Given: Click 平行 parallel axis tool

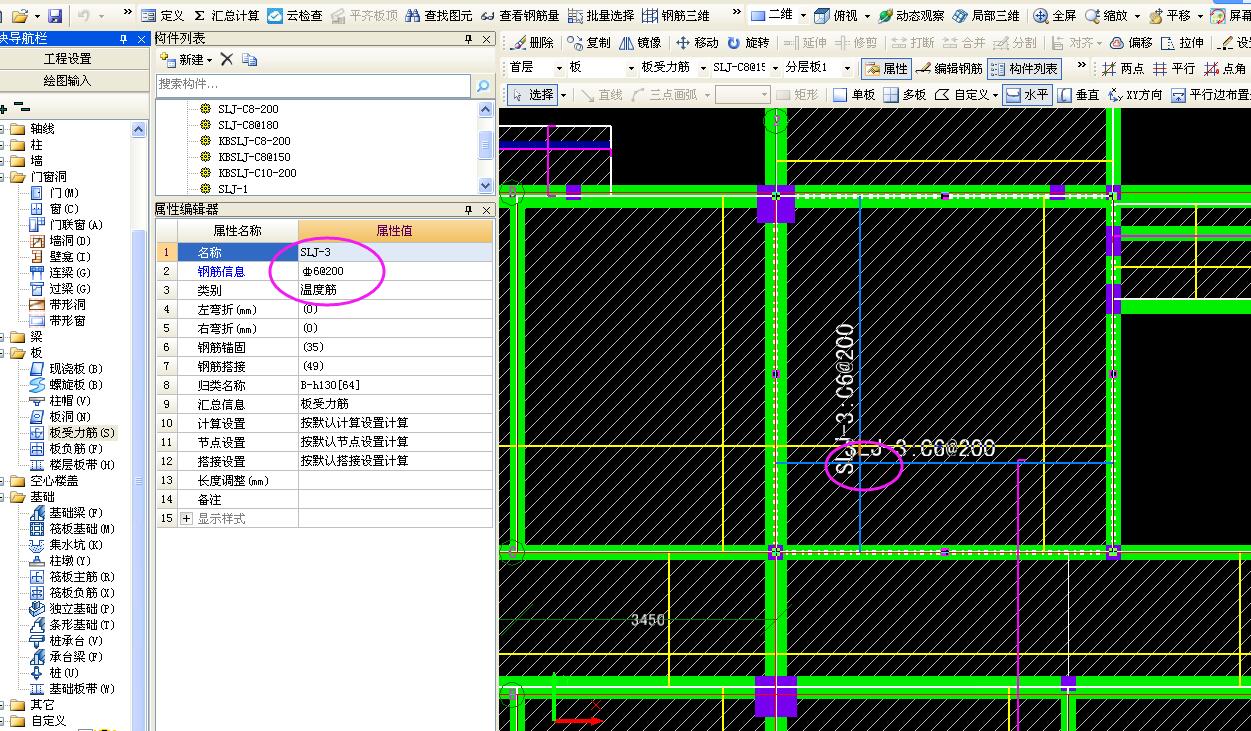Looking at the screenshot, I should coord(1174,68).
